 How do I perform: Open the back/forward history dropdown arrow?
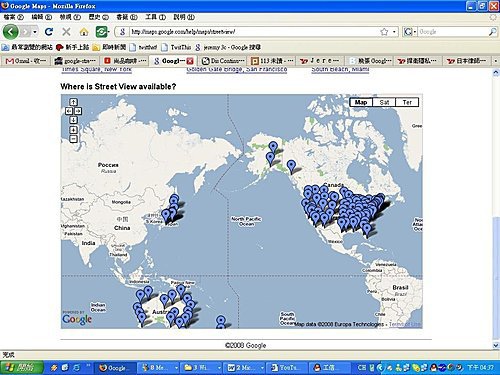pyautogui.click(x=35, y=32)
